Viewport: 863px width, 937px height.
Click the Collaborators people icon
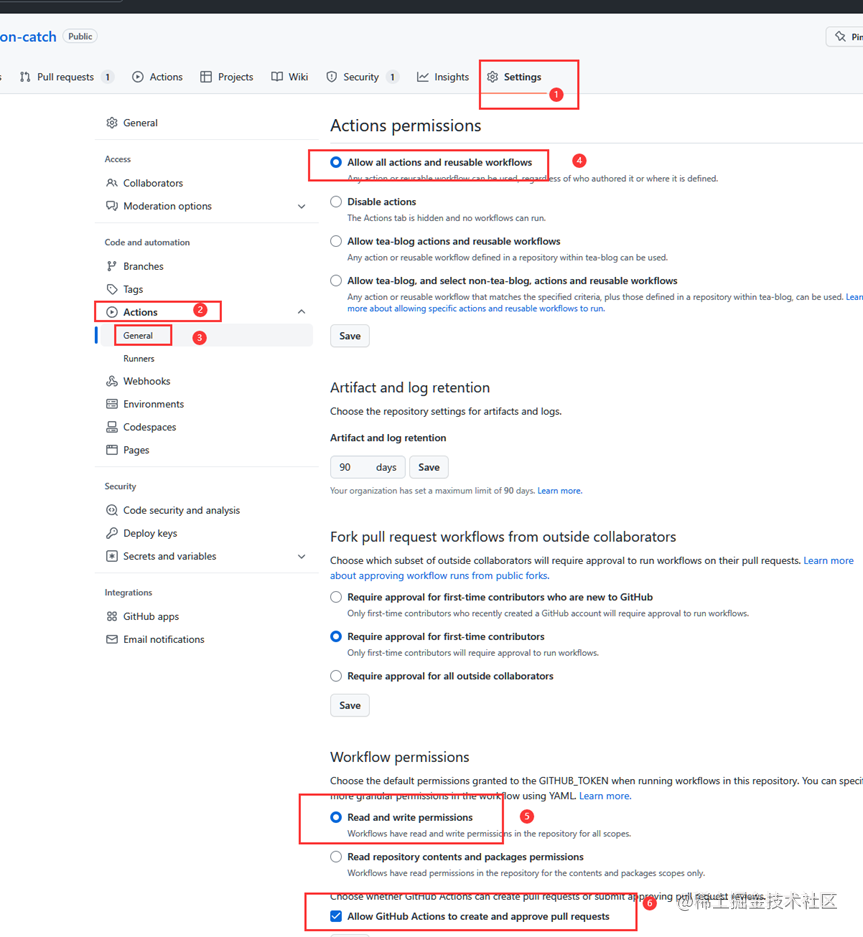tap(112, 183)
